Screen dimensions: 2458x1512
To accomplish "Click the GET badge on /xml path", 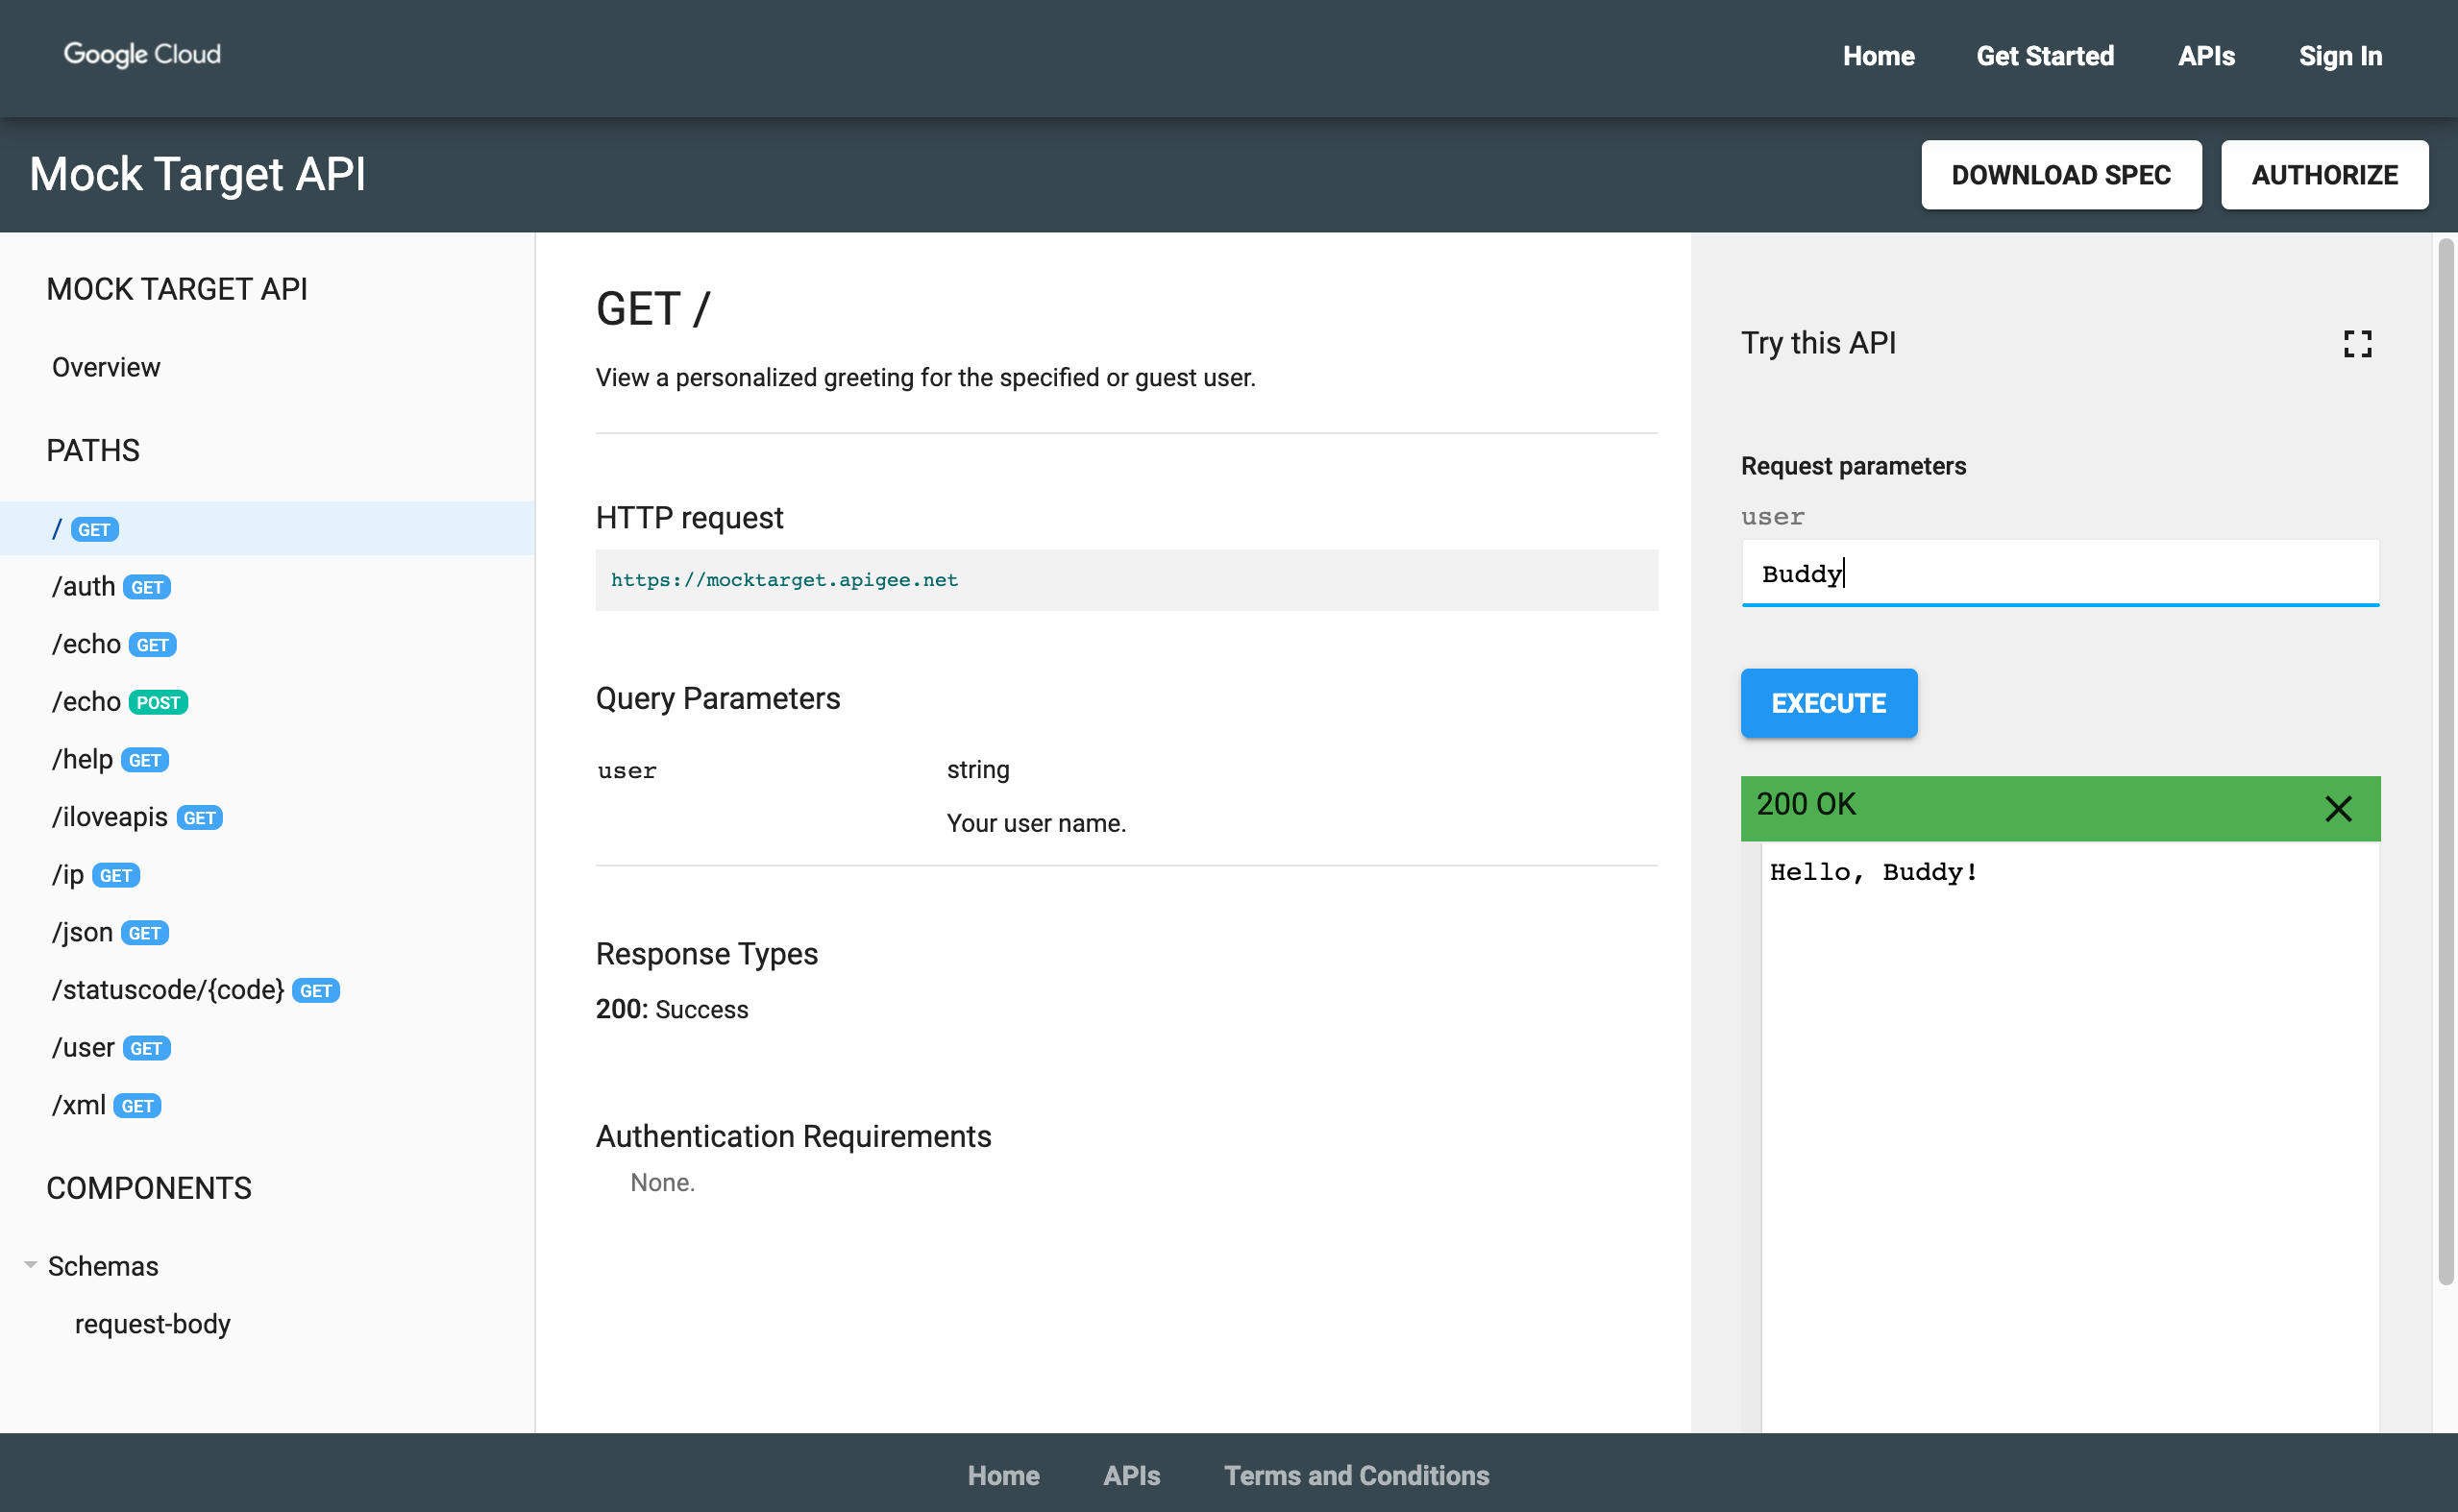I will tap(137, 1105).
